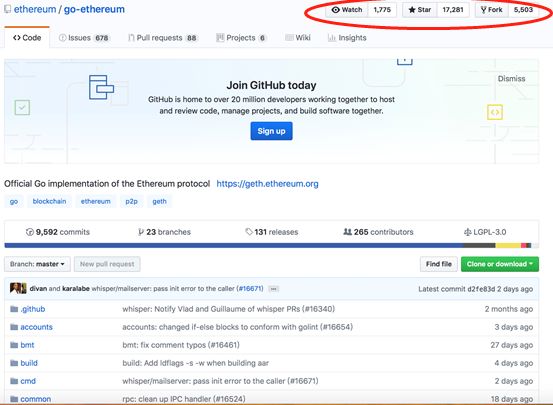Switch to the Issues tab
The height and width of the screenshot is (405, 553).
[x=84, y=38]
